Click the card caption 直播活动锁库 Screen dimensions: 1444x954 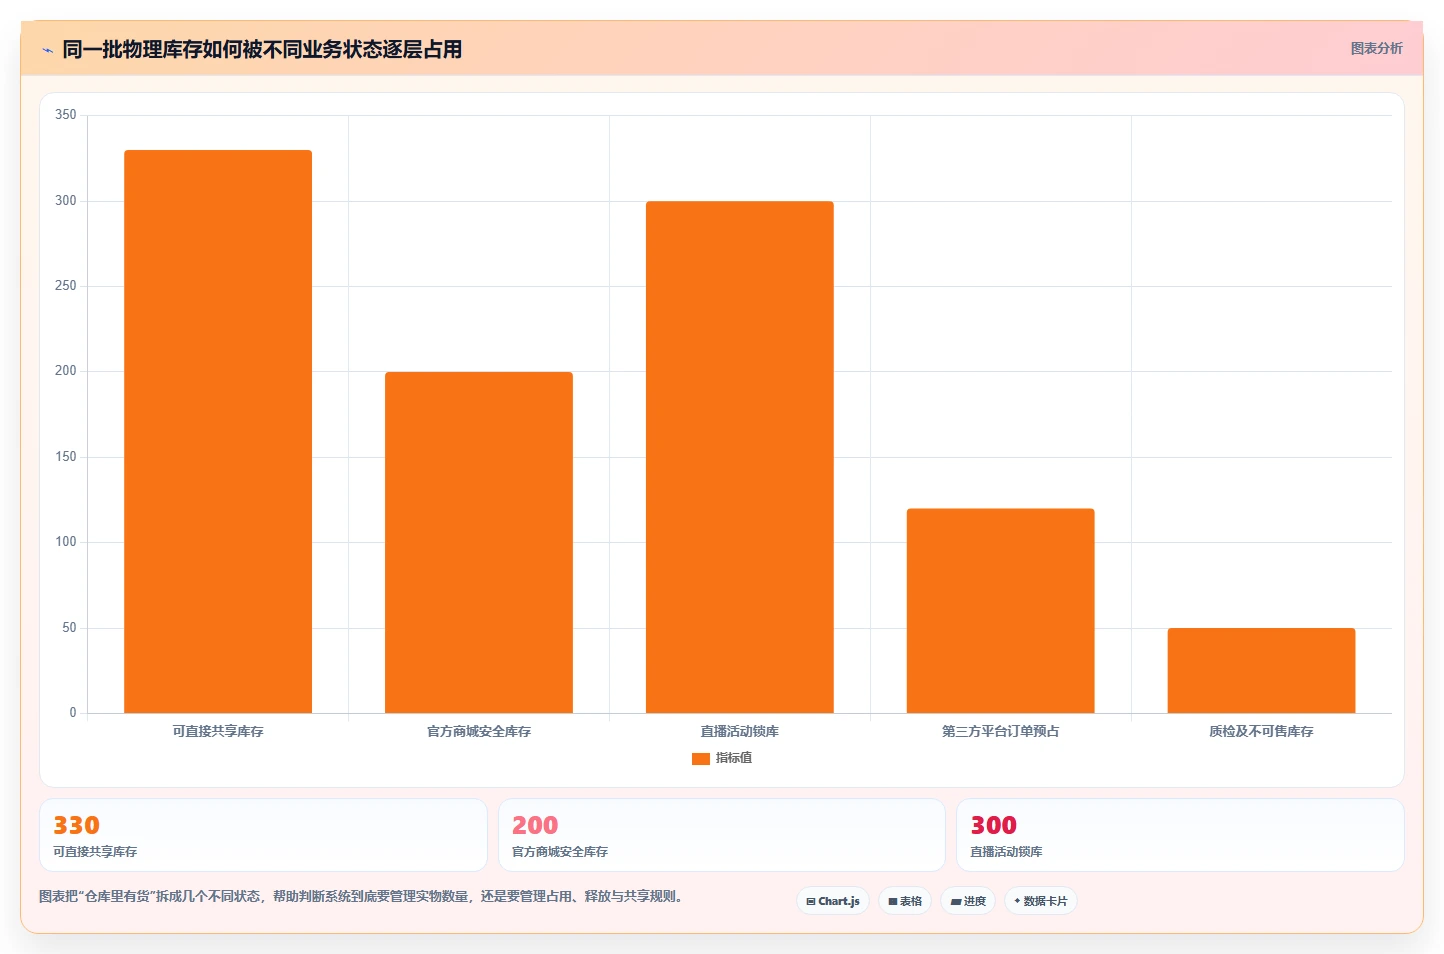coord(1006,852)
